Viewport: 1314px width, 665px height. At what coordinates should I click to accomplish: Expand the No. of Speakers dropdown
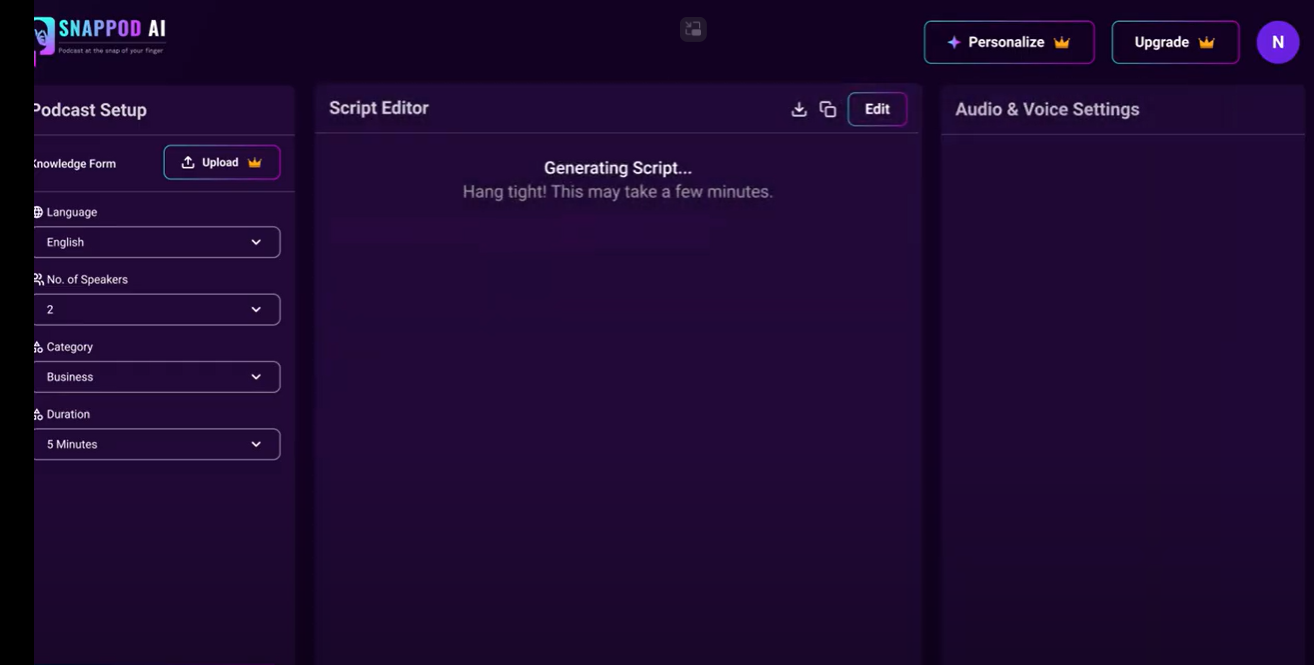click(157, 309)
